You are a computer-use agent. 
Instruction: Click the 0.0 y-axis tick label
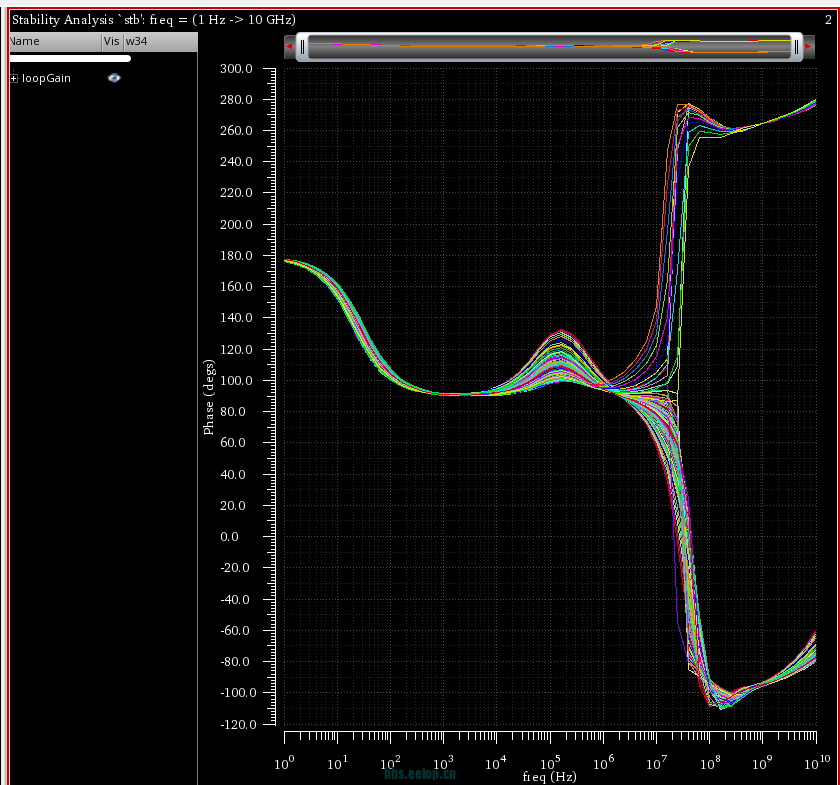229,536
